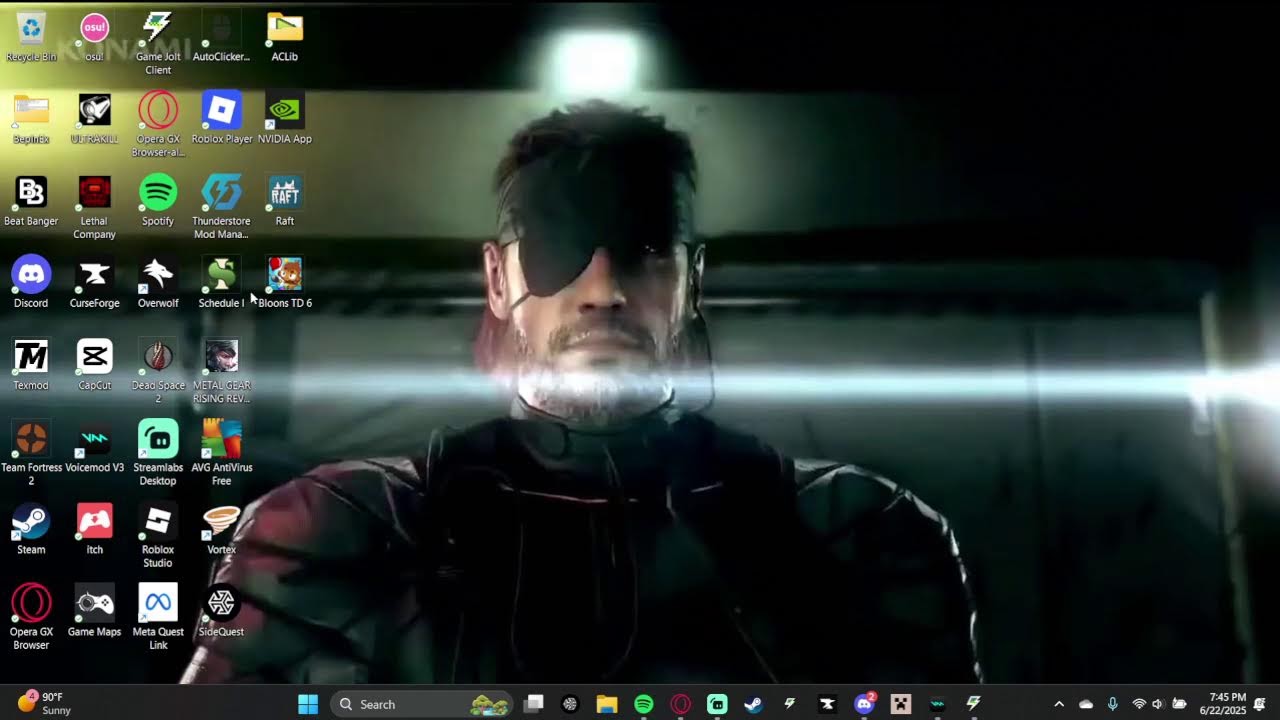This screenshot has width=1280, height=720.
Task: Select the Spotify desktop icon
Action: (x=158, y=200)
